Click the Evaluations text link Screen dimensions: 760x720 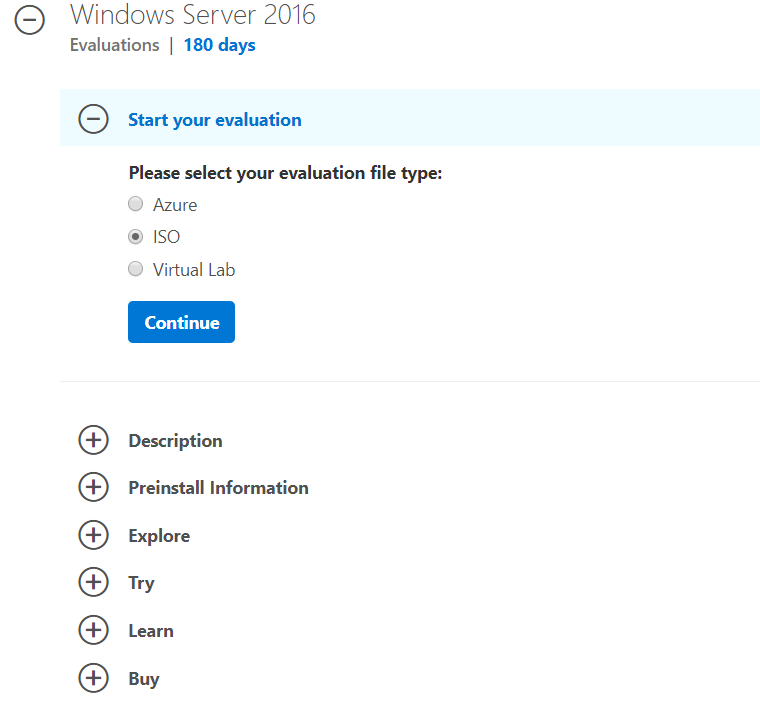pos(114,45)
